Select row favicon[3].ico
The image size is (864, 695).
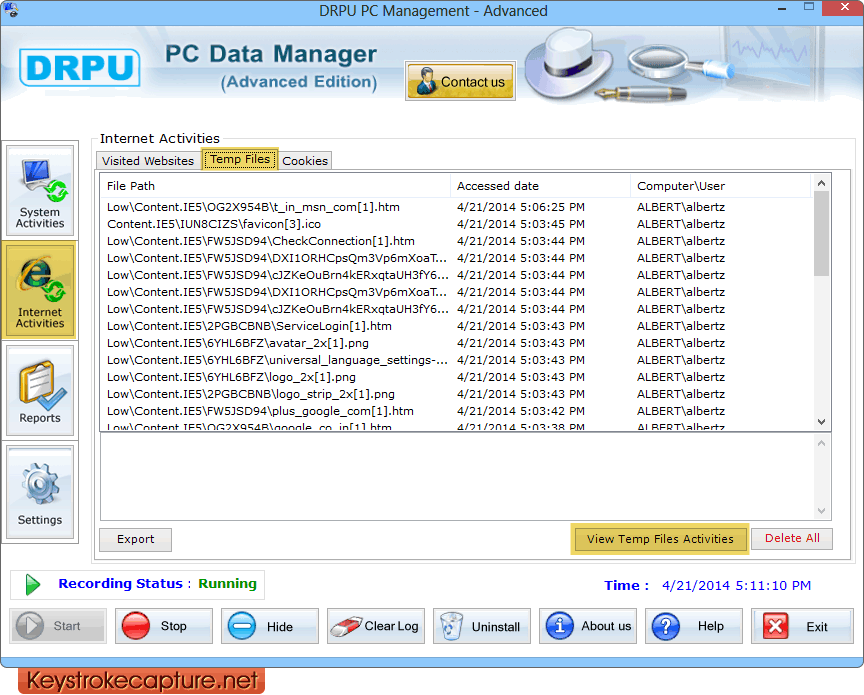coord(455,224)
